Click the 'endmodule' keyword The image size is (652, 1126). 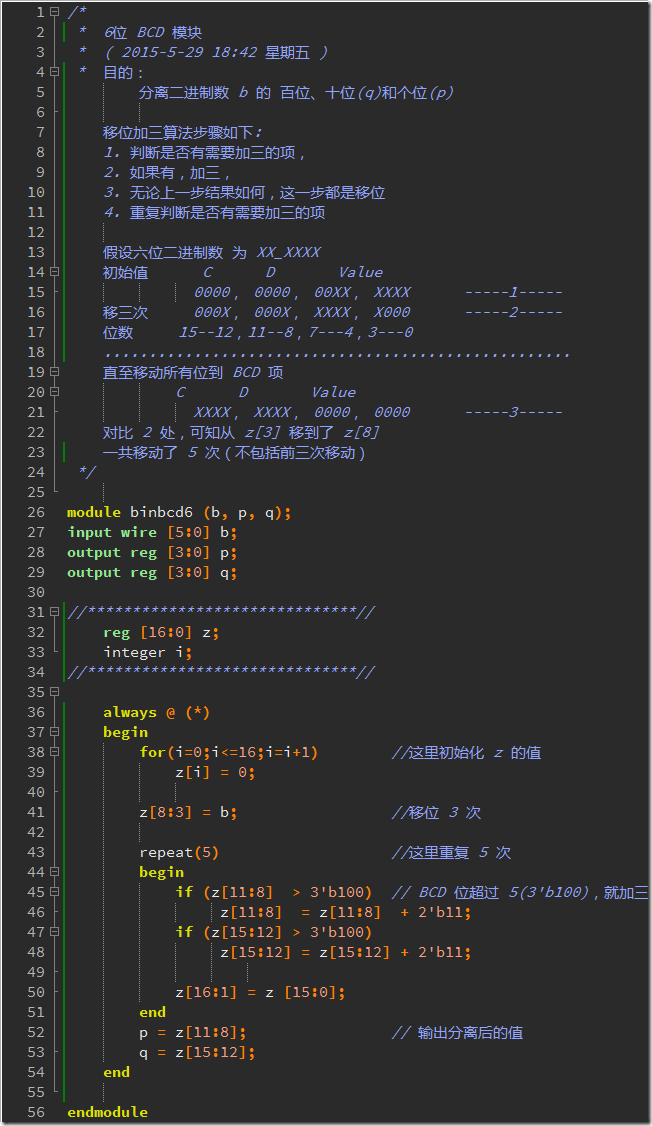pos(108,1112)
